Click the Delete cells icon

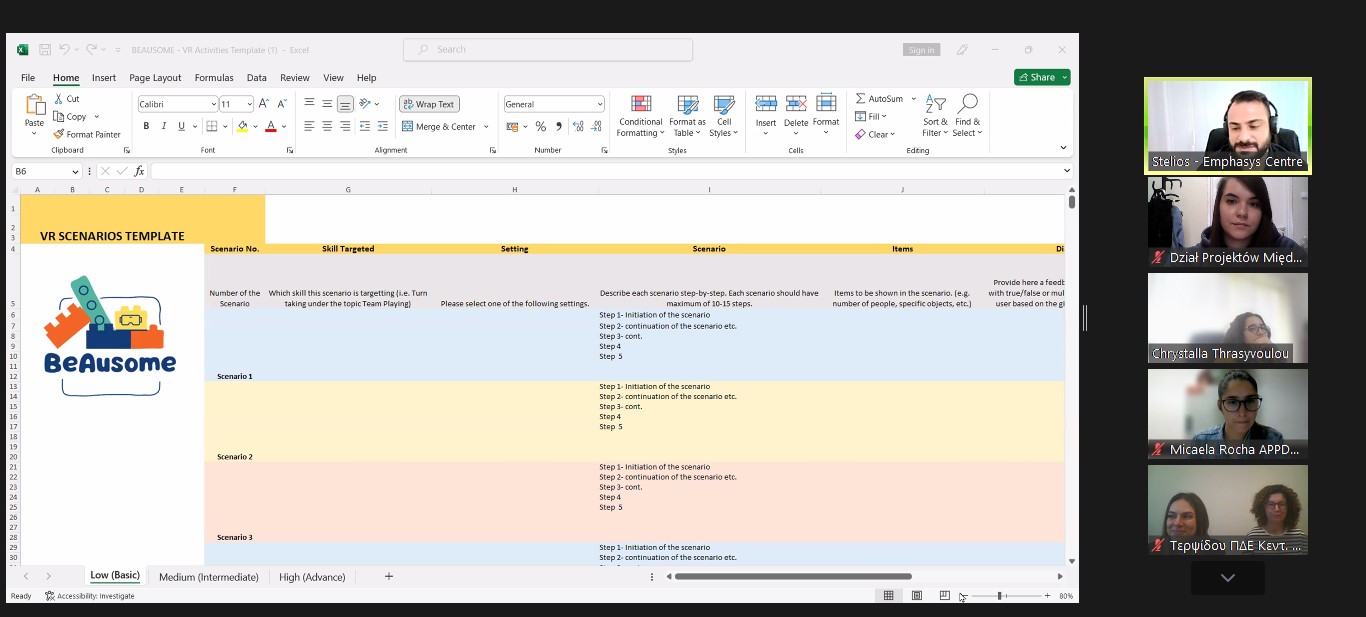click(x=796, y=104)
